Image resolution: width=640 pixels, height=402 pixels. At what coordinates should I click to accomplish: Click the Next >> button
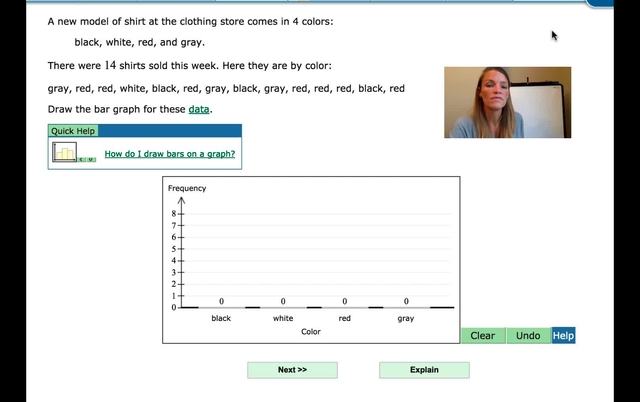(292, 370)
